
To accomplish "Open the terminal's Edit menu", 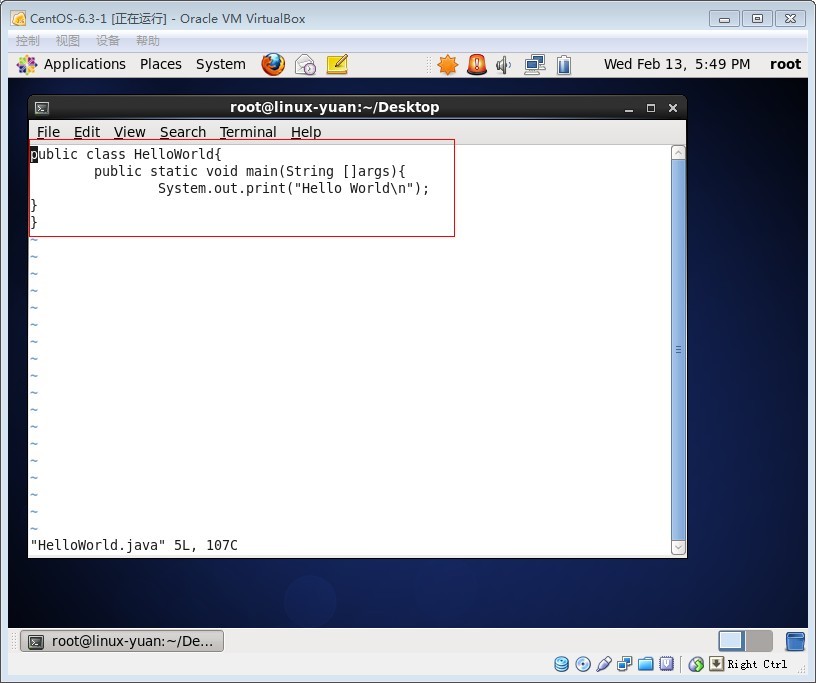I will pos(87,132).
